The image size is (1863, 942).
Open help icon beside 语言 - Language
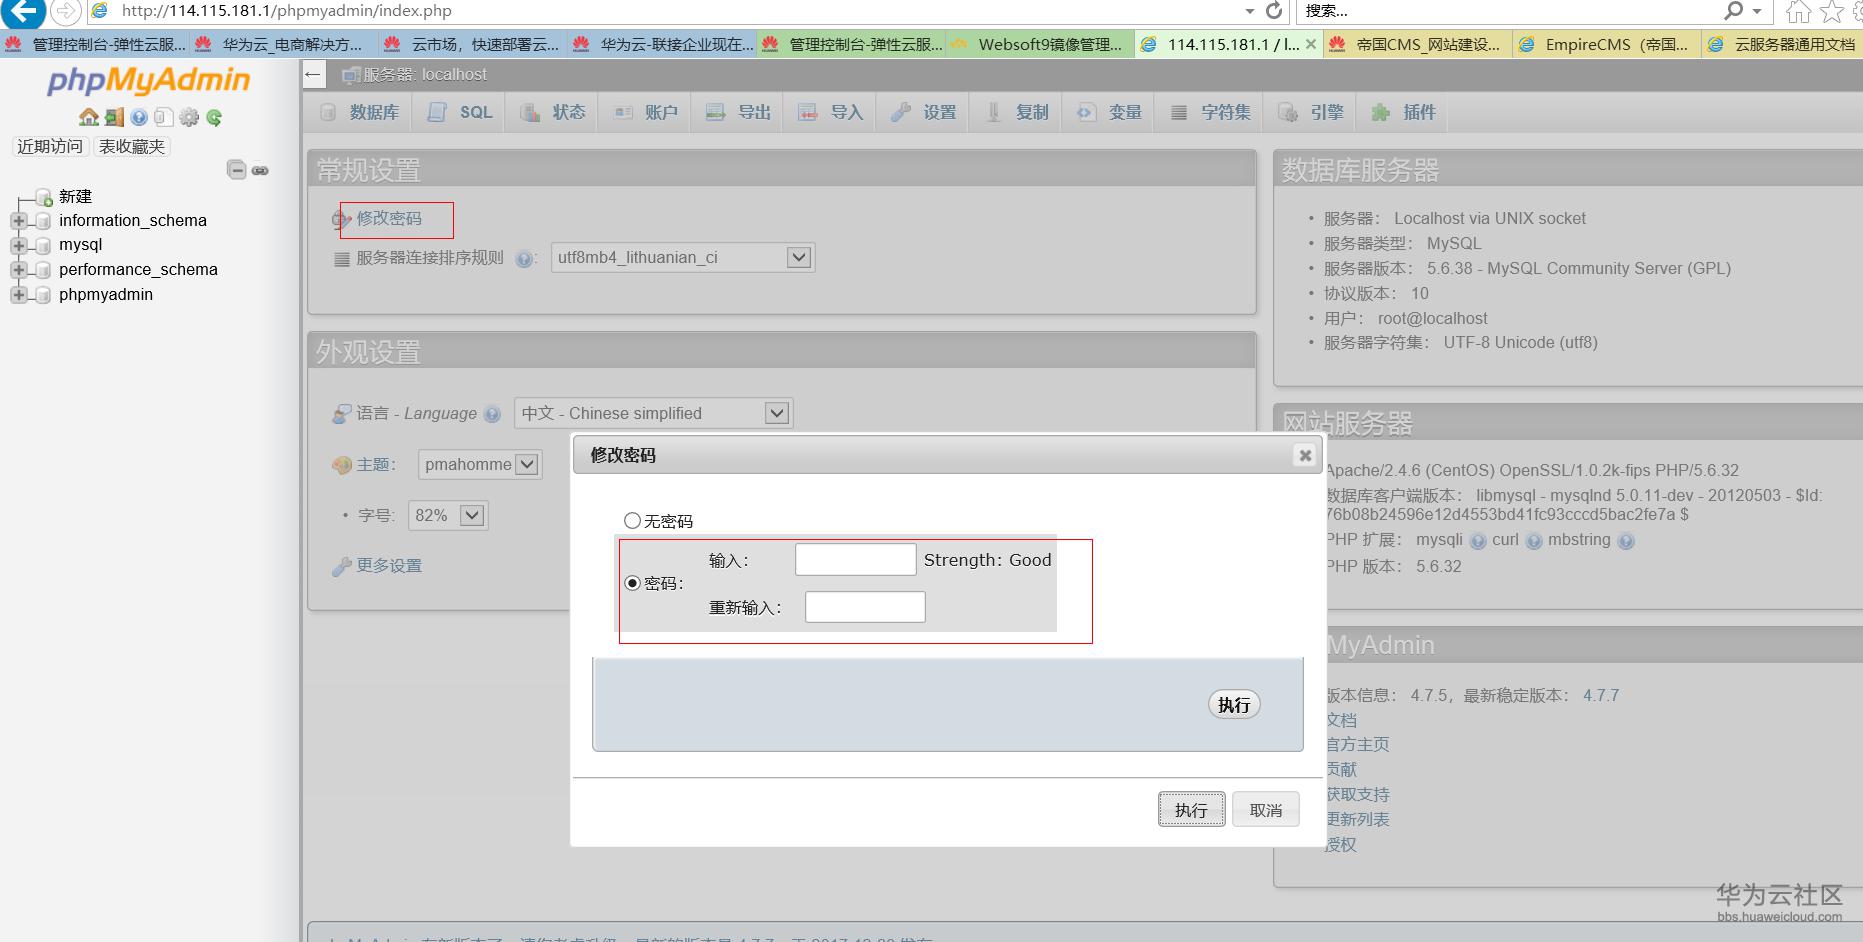coord(492,414)
